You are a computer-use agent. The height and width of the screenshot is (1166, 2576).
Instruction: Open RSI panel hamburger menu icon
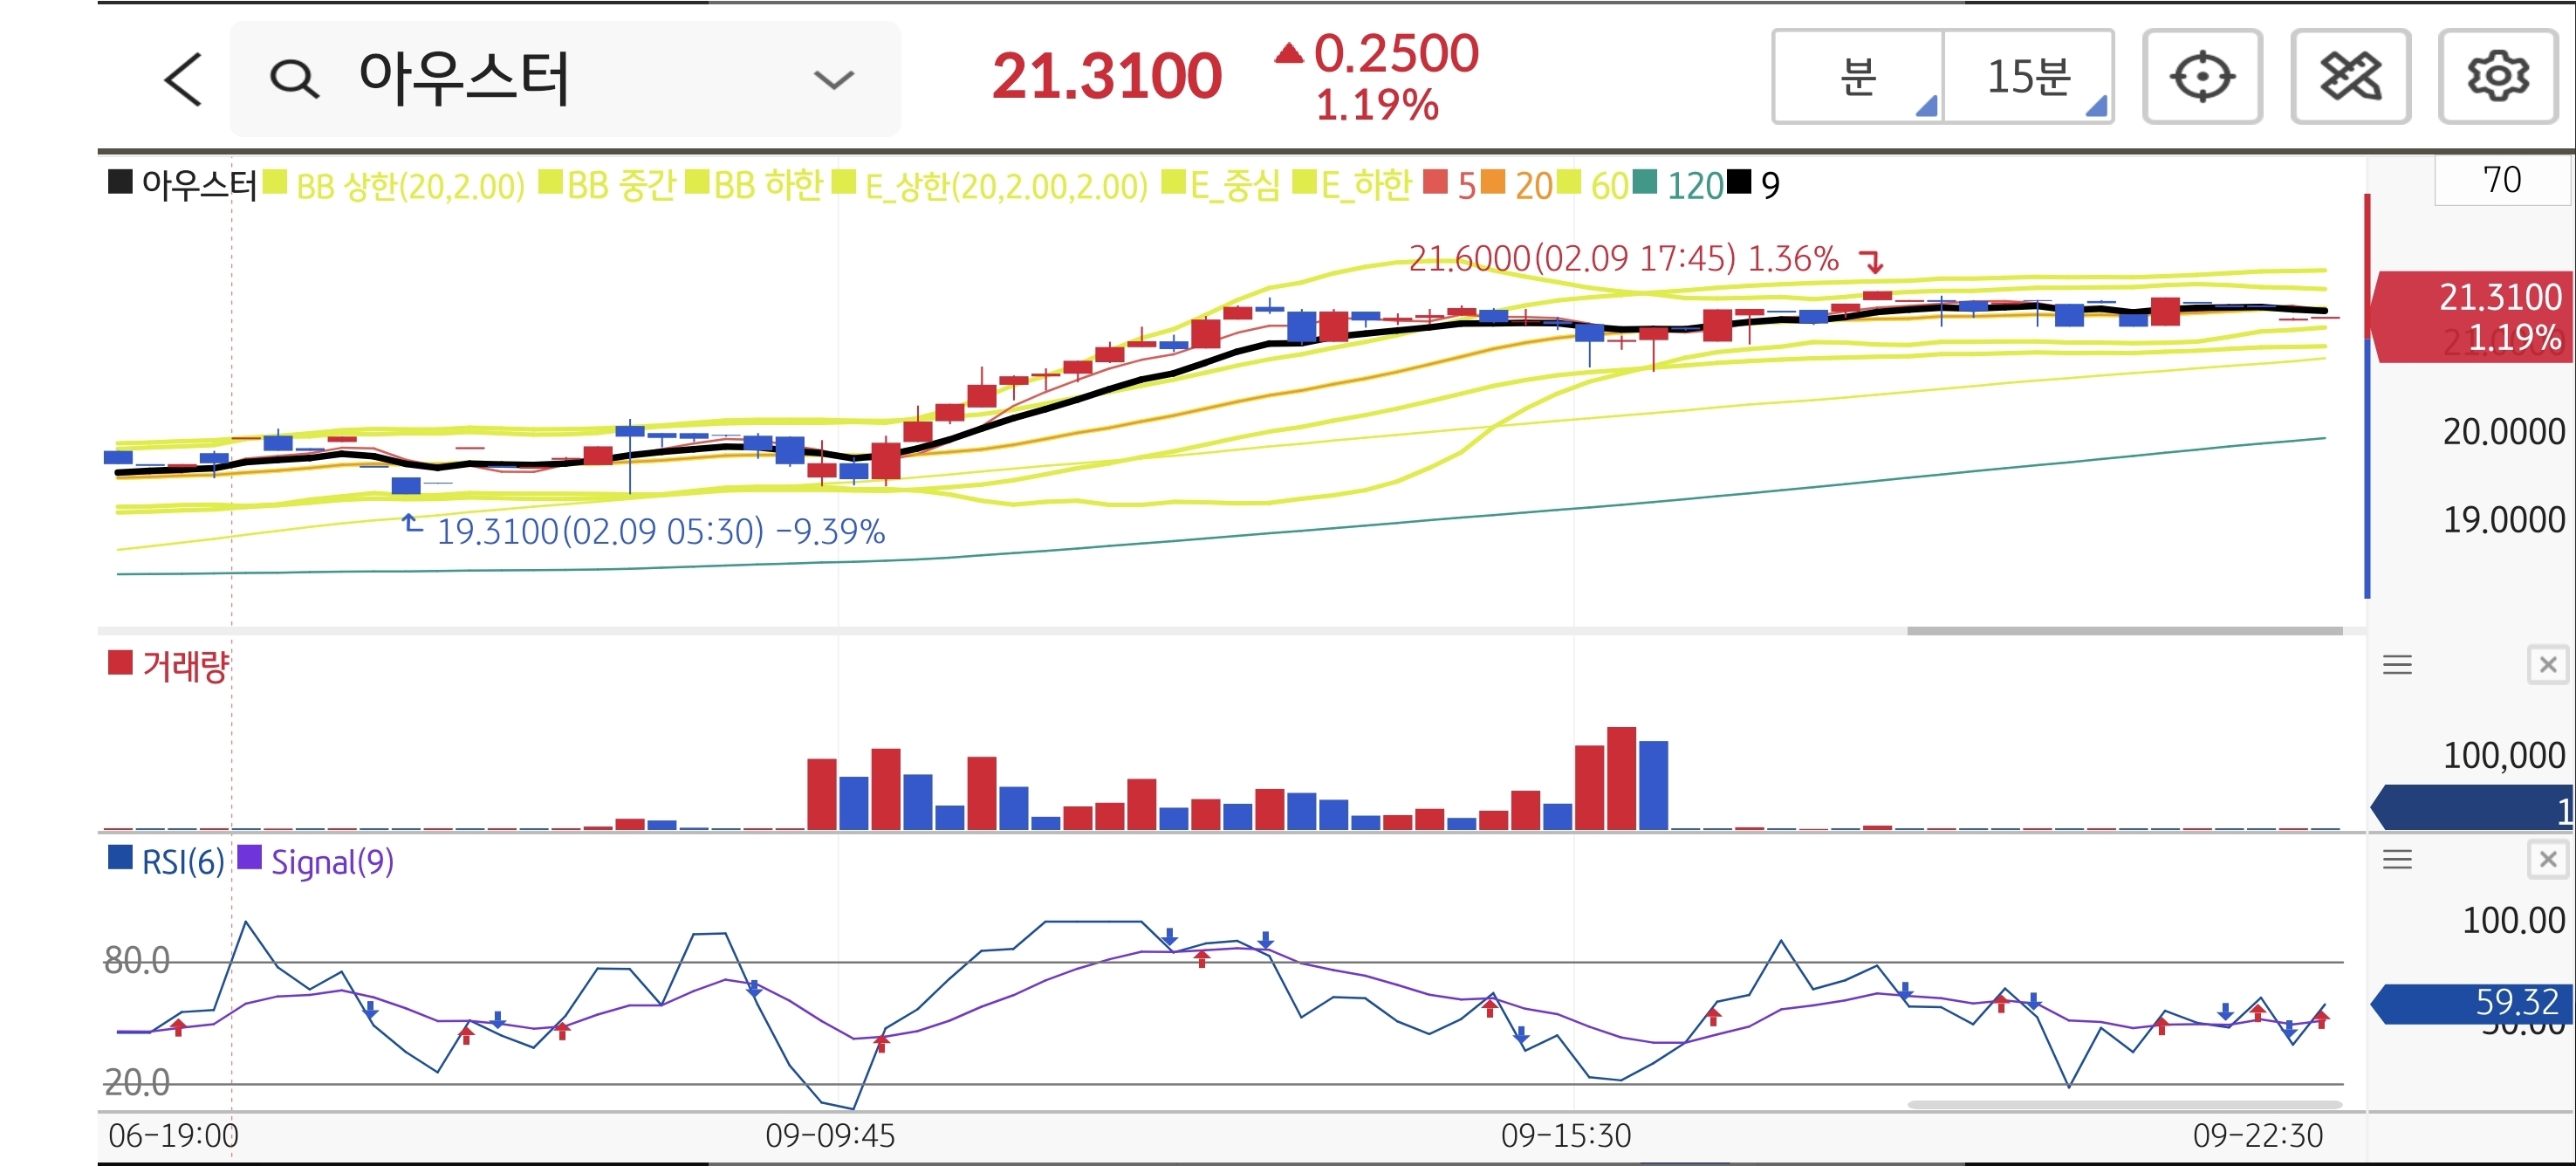tap(2397, 859)
